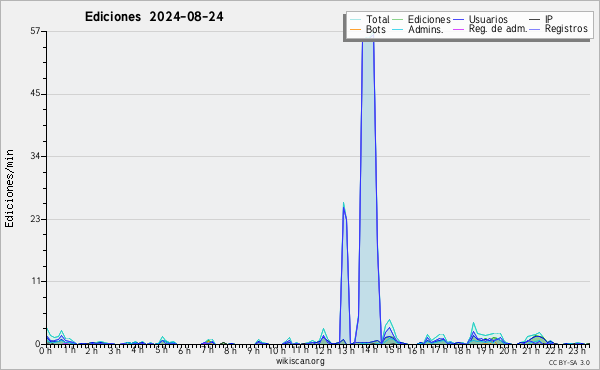Click the '17 h' x-axis label
600x370 pixels.
point(438,350)
